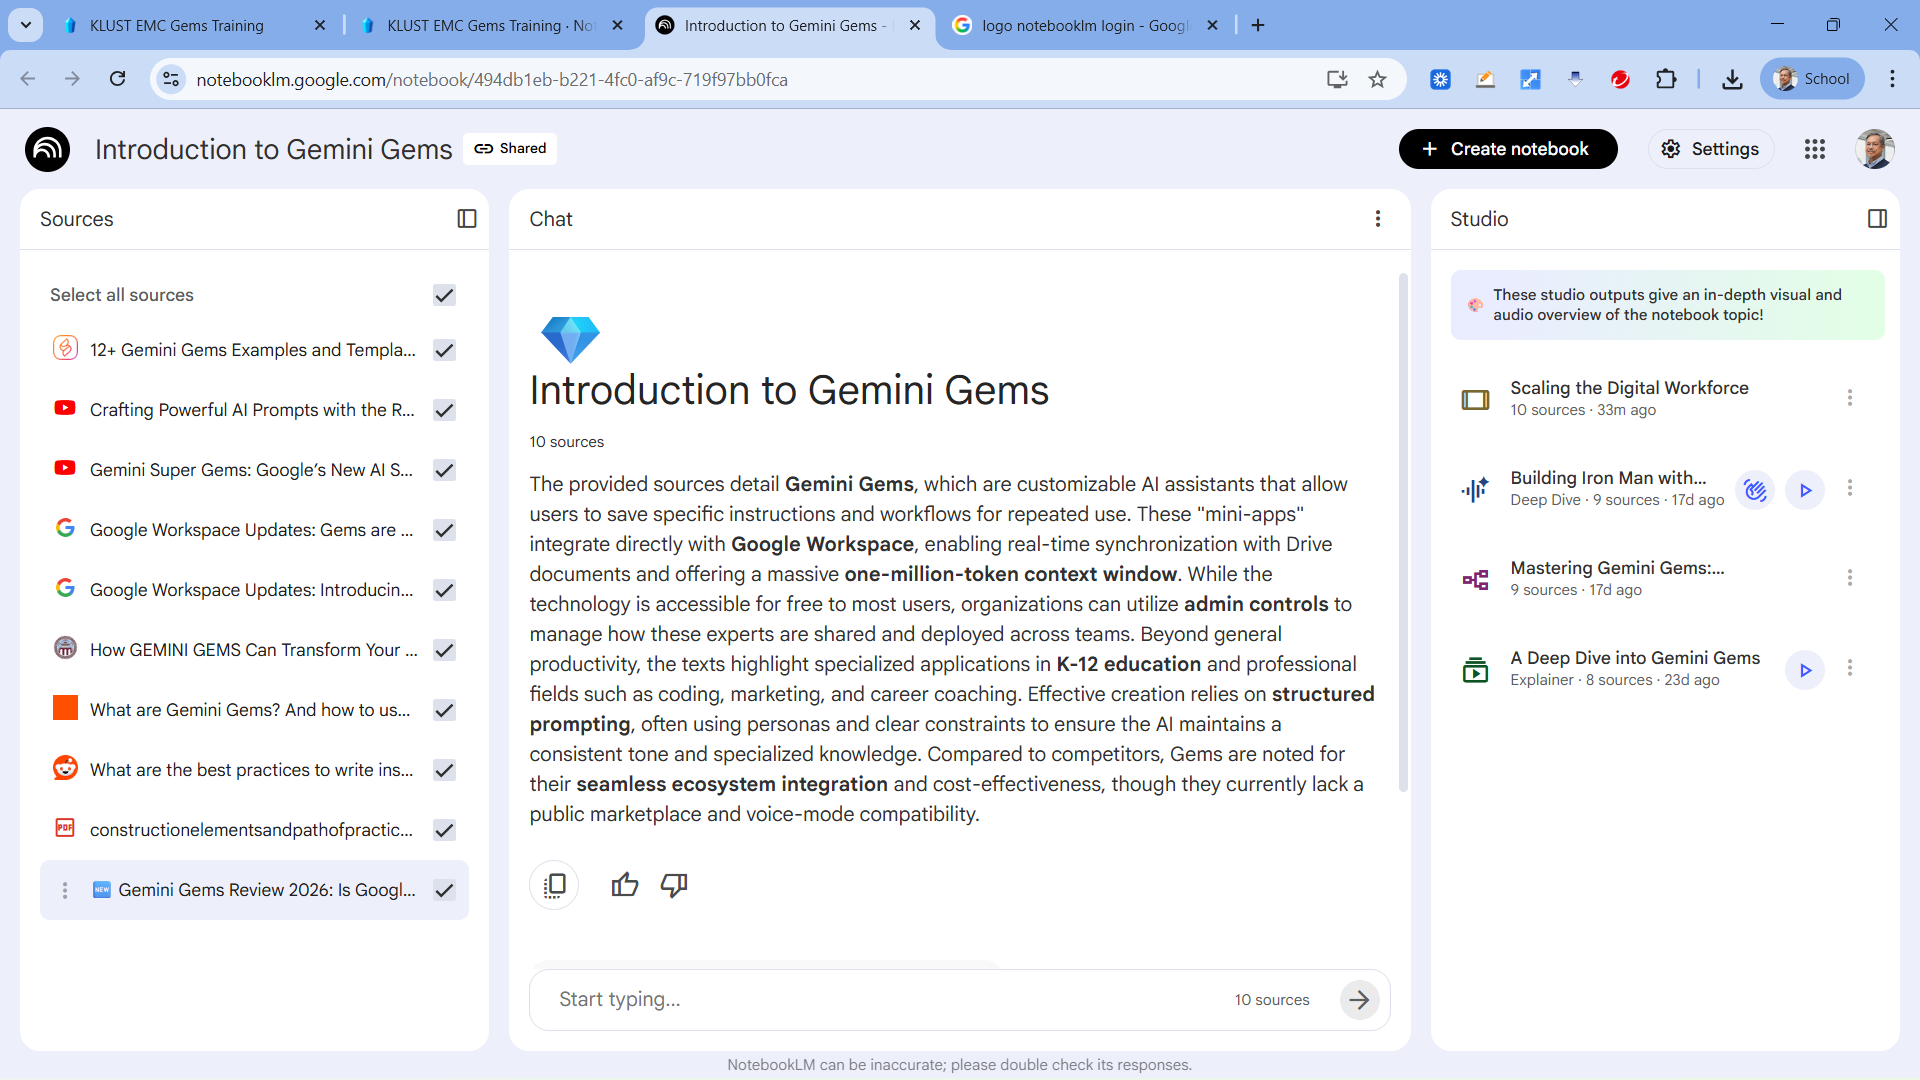Click the 10 sources indicator in chat box
1920x1080 pixels.
pyautogui.click(x=1272, y=1000)
